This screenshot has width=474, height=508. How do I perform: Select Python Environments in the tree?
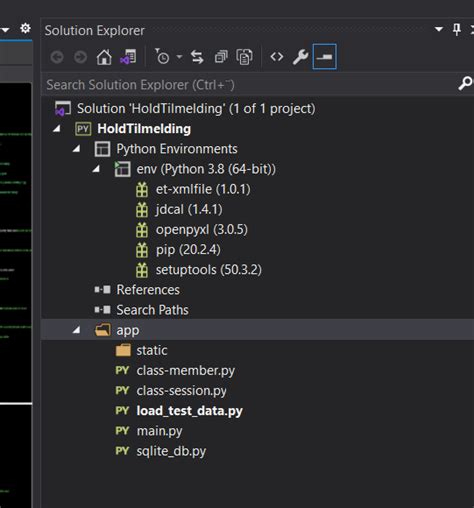[x=177, y=149]
